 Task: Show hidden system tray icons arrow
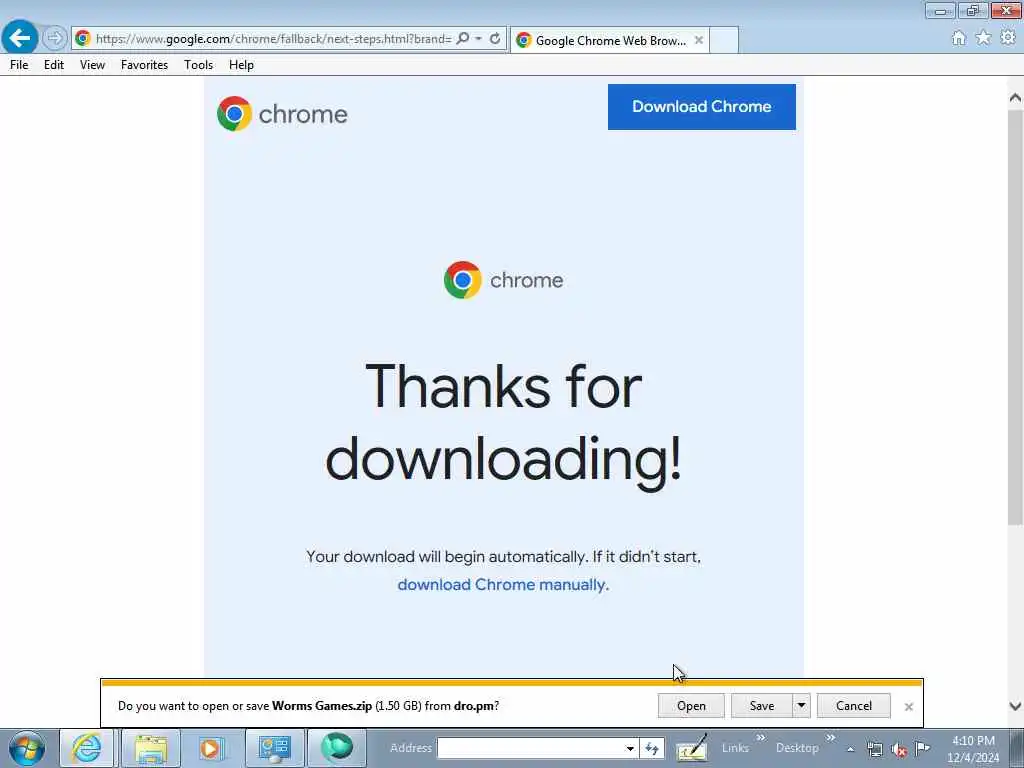click(850, 749)
